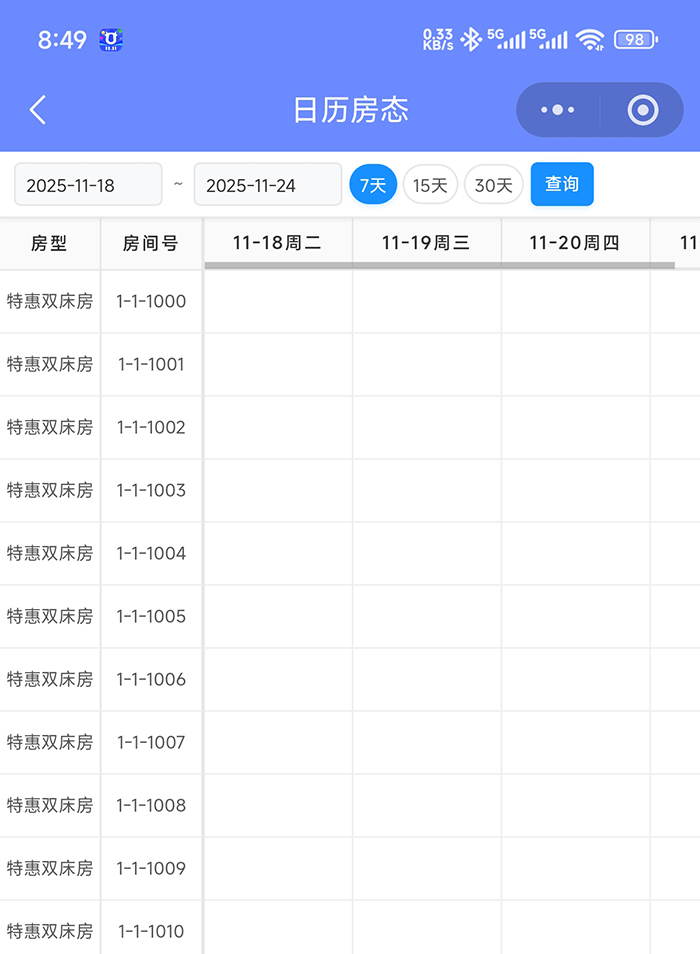The height and width of the screenshot is (954, 700).
Task: Select room number 1-1-1003
Action: (151, 490)
